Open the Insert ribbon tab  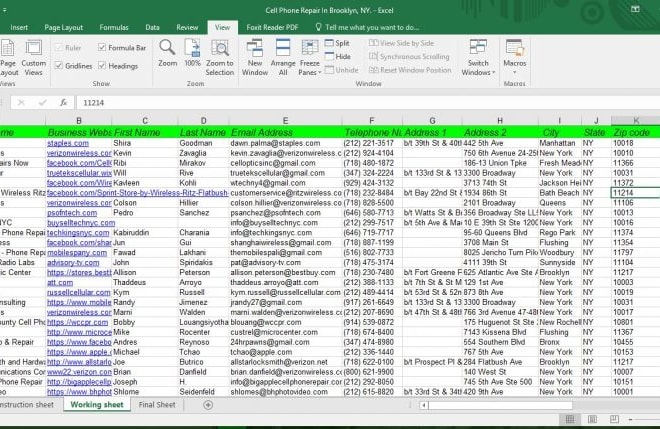tap(19, 27)
